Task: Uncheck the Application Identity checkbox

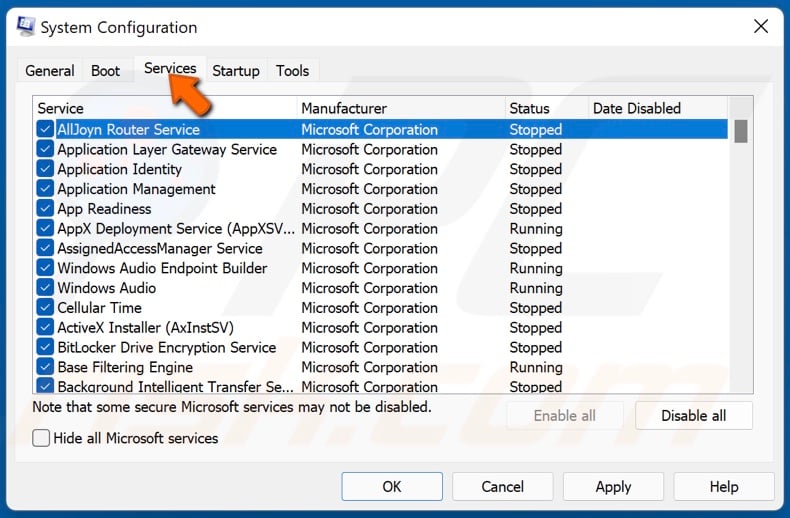Action: (45, 169)
